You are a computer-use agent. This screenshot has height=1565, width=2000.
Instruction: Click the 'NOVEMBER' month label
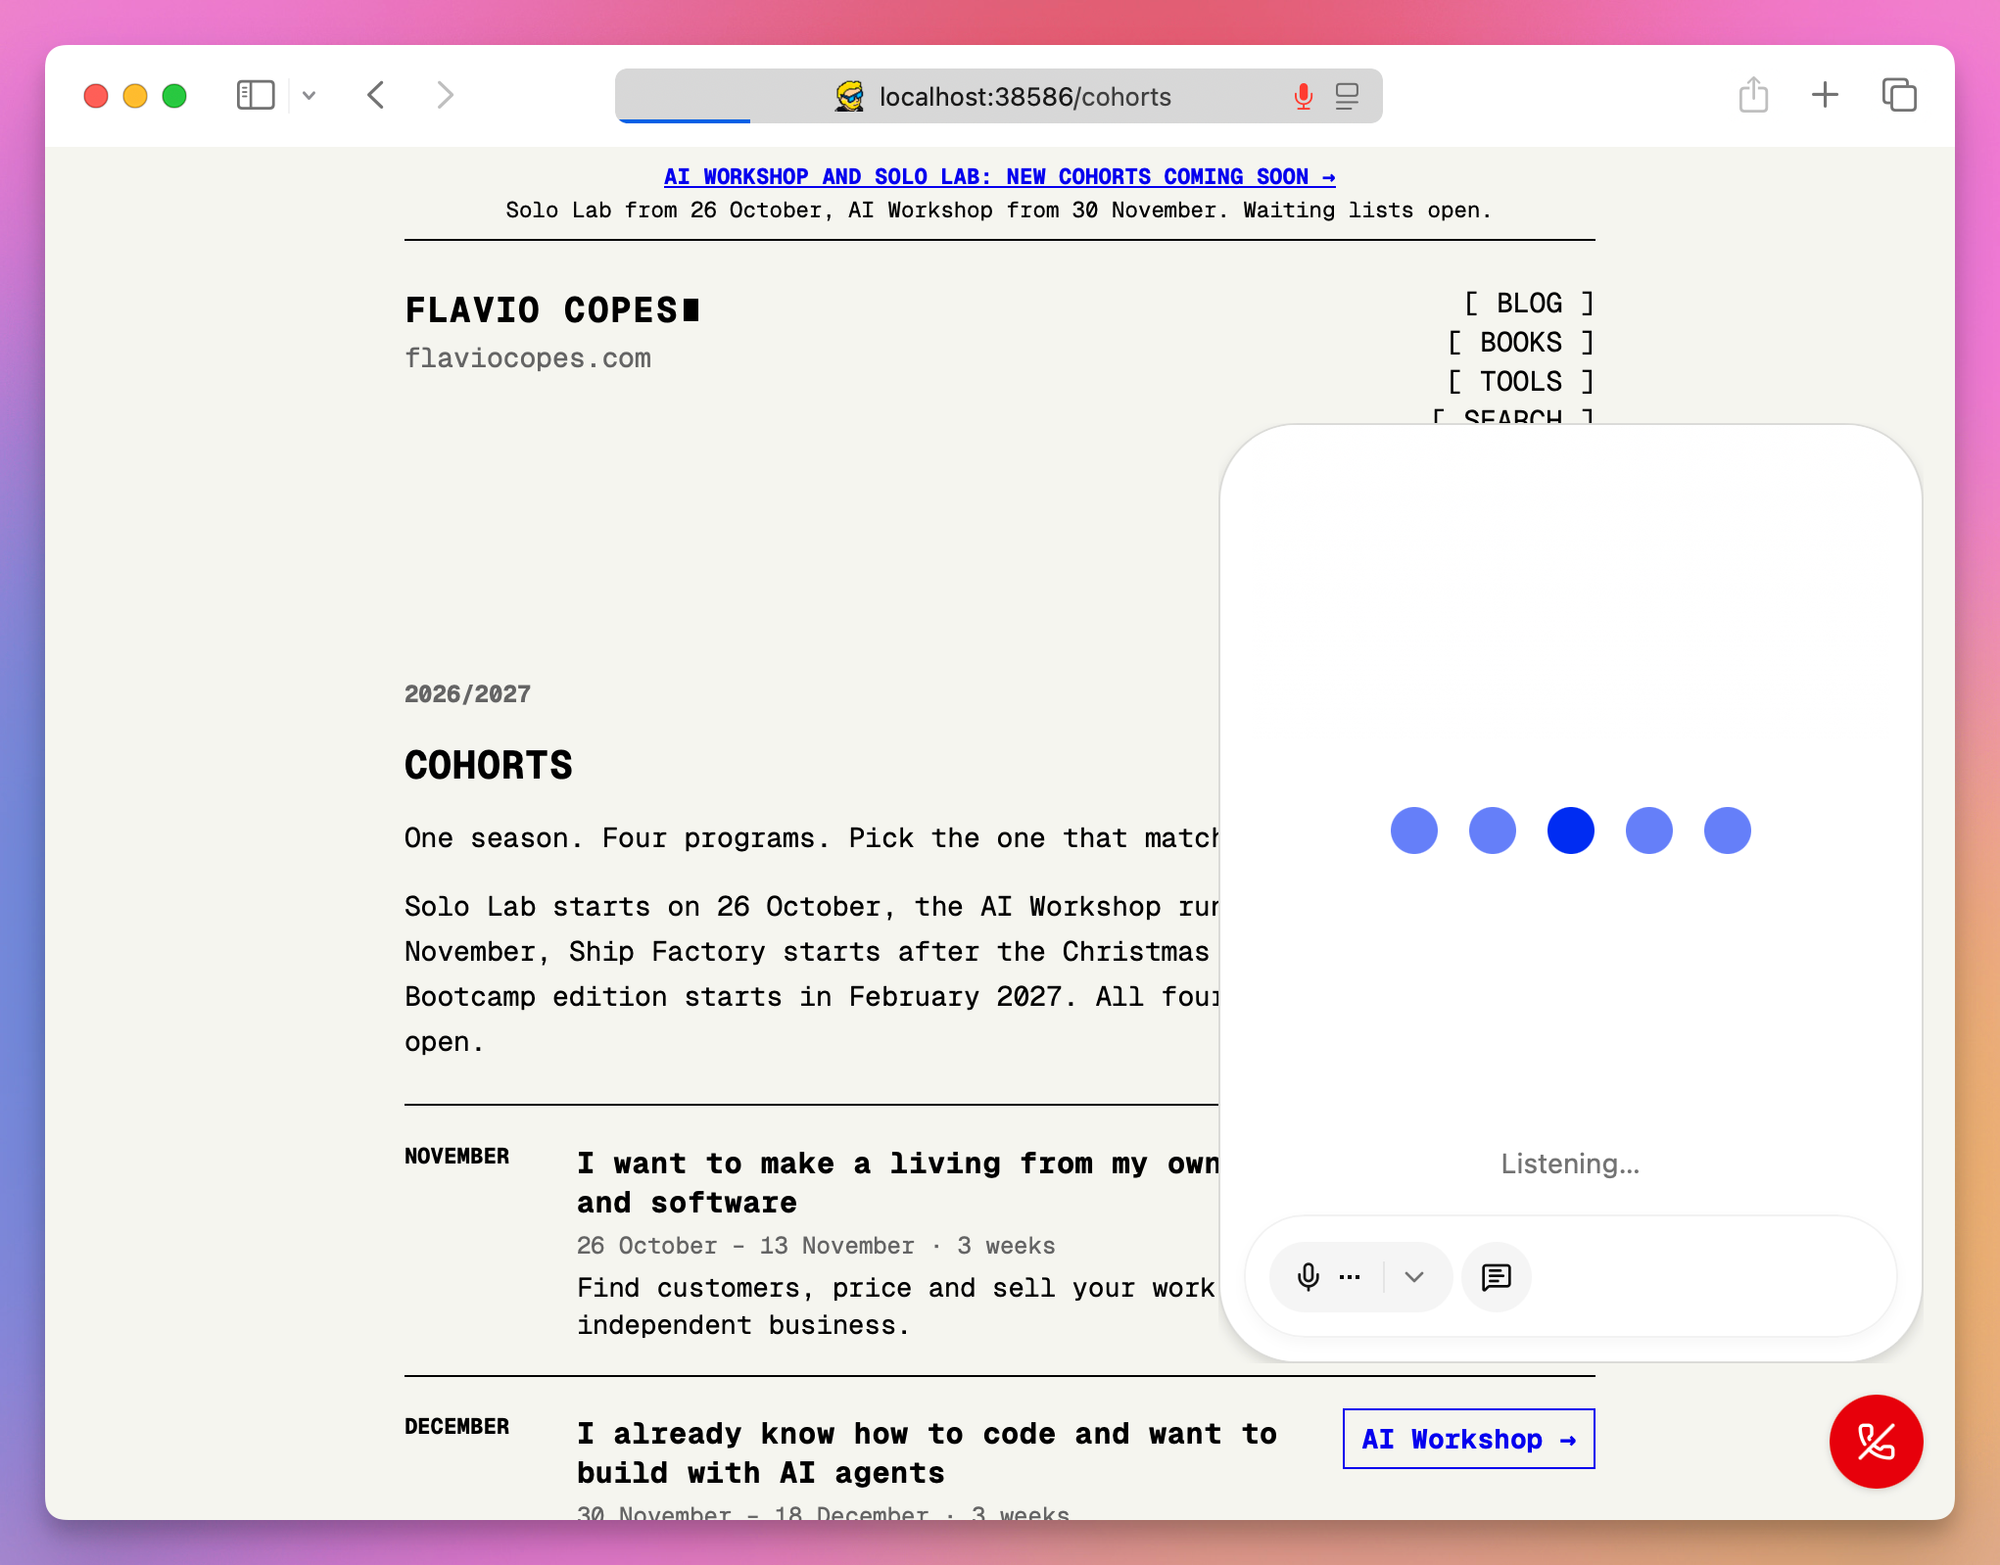tap(457, 1156)
